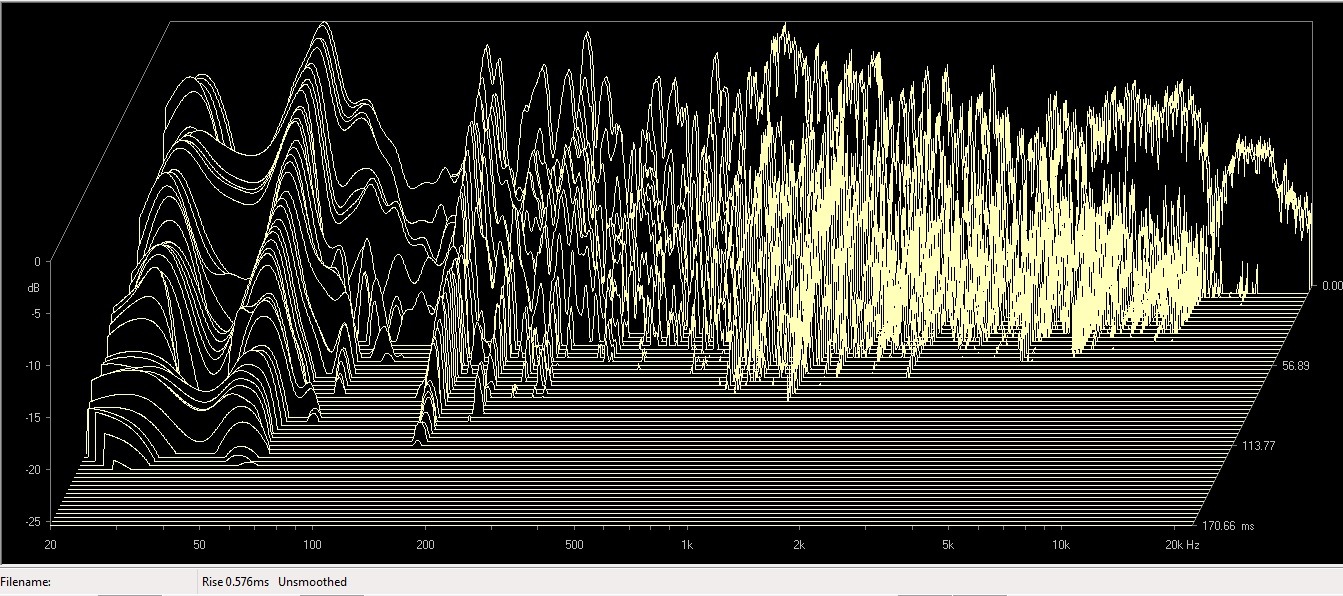Click the "Rise 0.576ms" status bar entry
Image resolution: width=1343 pixels, height=596 pixels.
pyautogui.click(x=235, y=581)
